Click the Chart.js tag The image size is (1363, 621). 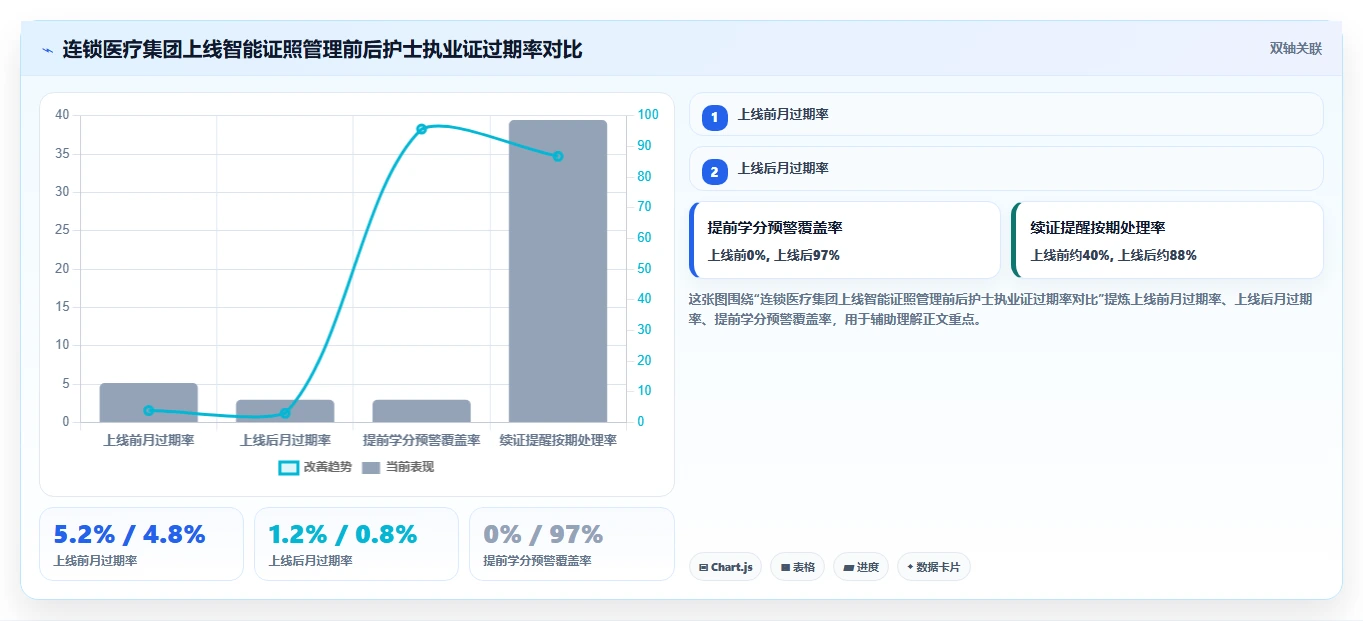pyautogui.click(x=725, y=567)
